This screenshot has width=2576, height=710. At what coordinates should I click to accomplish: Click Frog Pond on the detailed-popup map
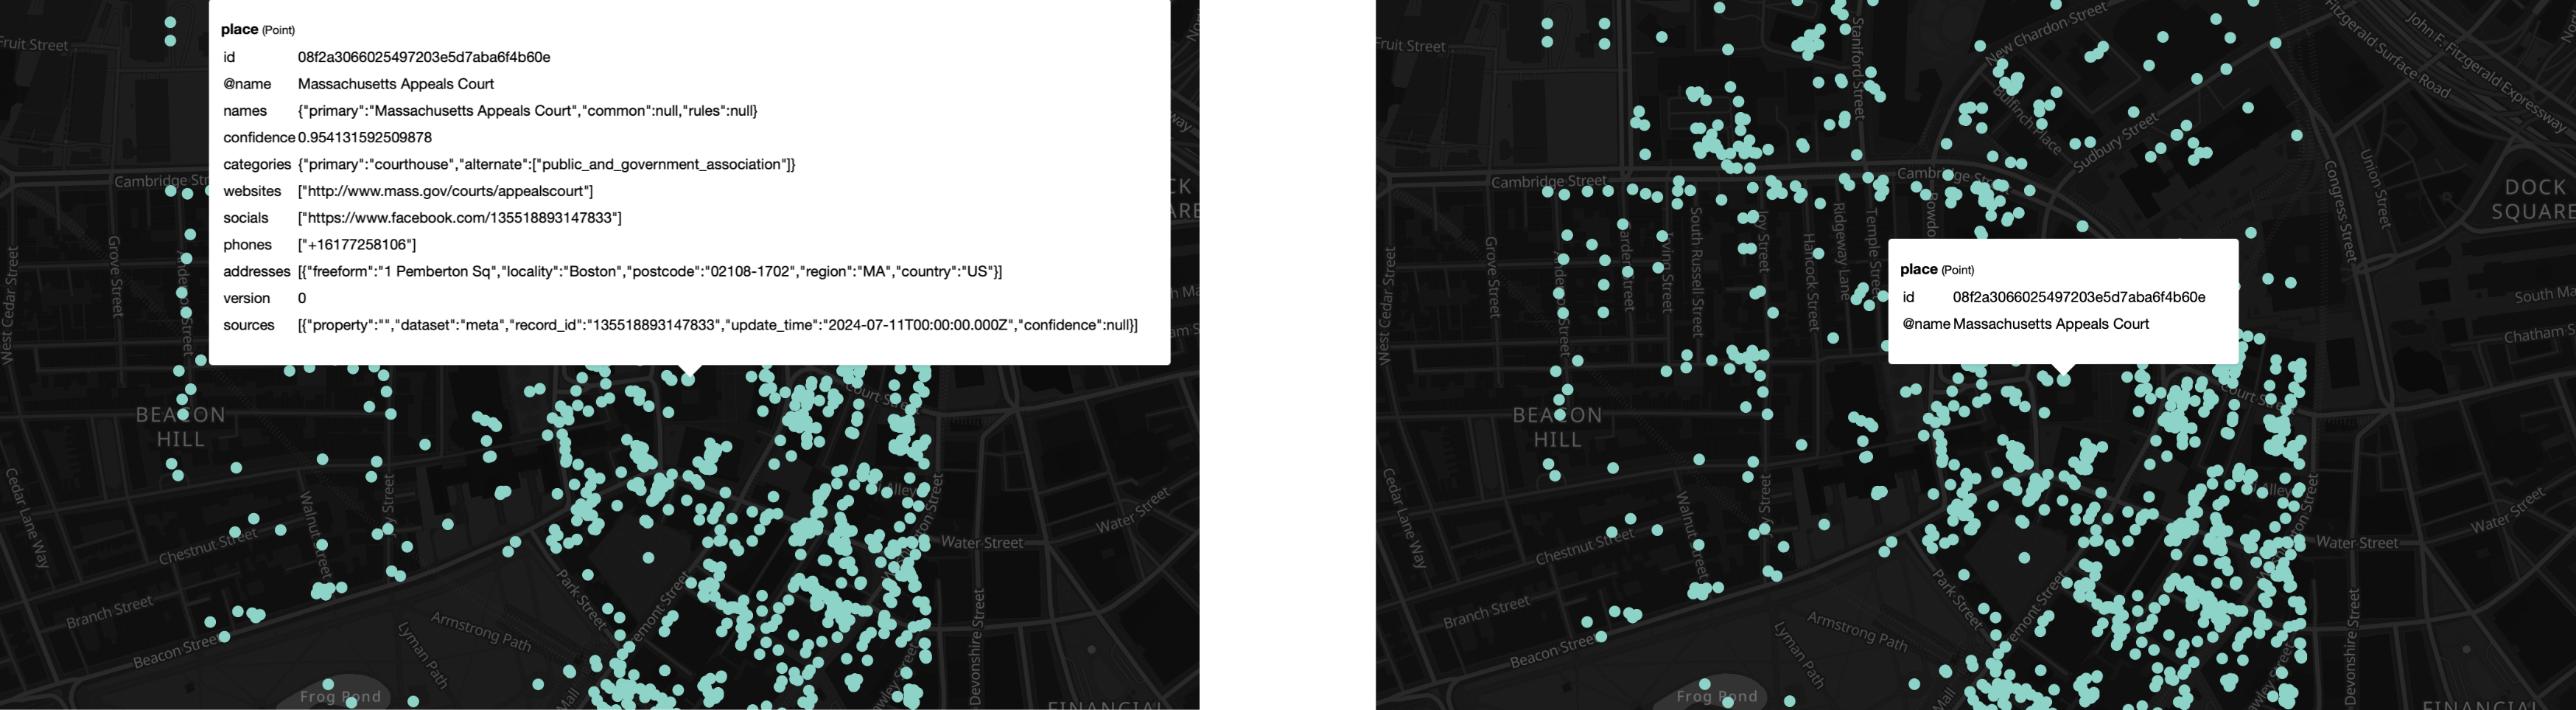click(341, 696)
